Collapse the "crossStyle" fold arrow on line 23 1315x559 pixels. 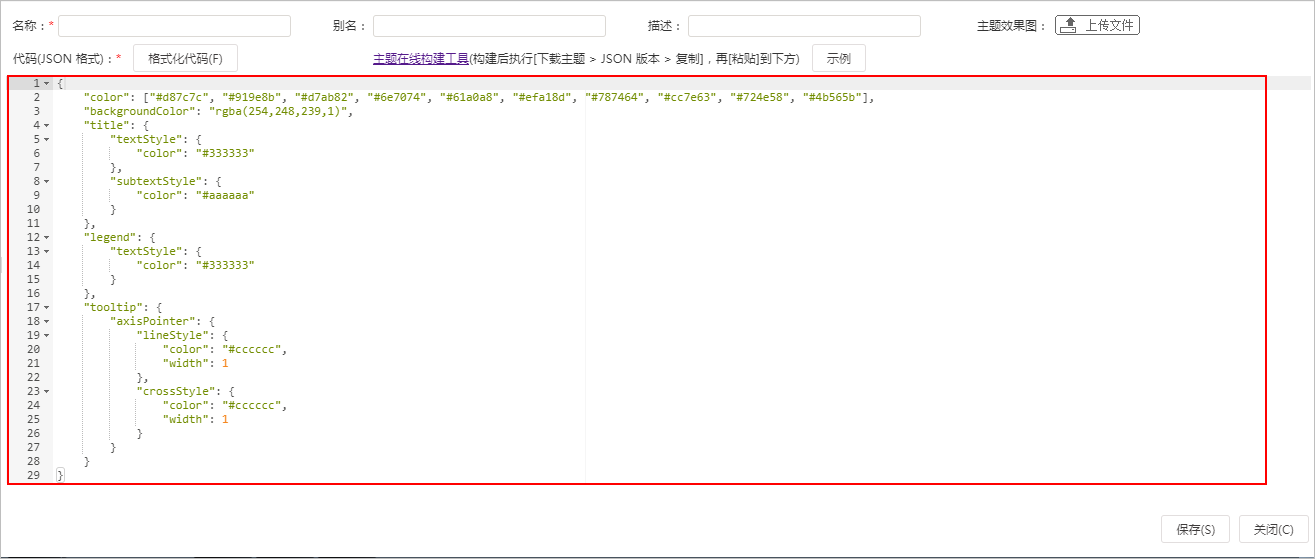pyautogui.click(x=47, y=391)
